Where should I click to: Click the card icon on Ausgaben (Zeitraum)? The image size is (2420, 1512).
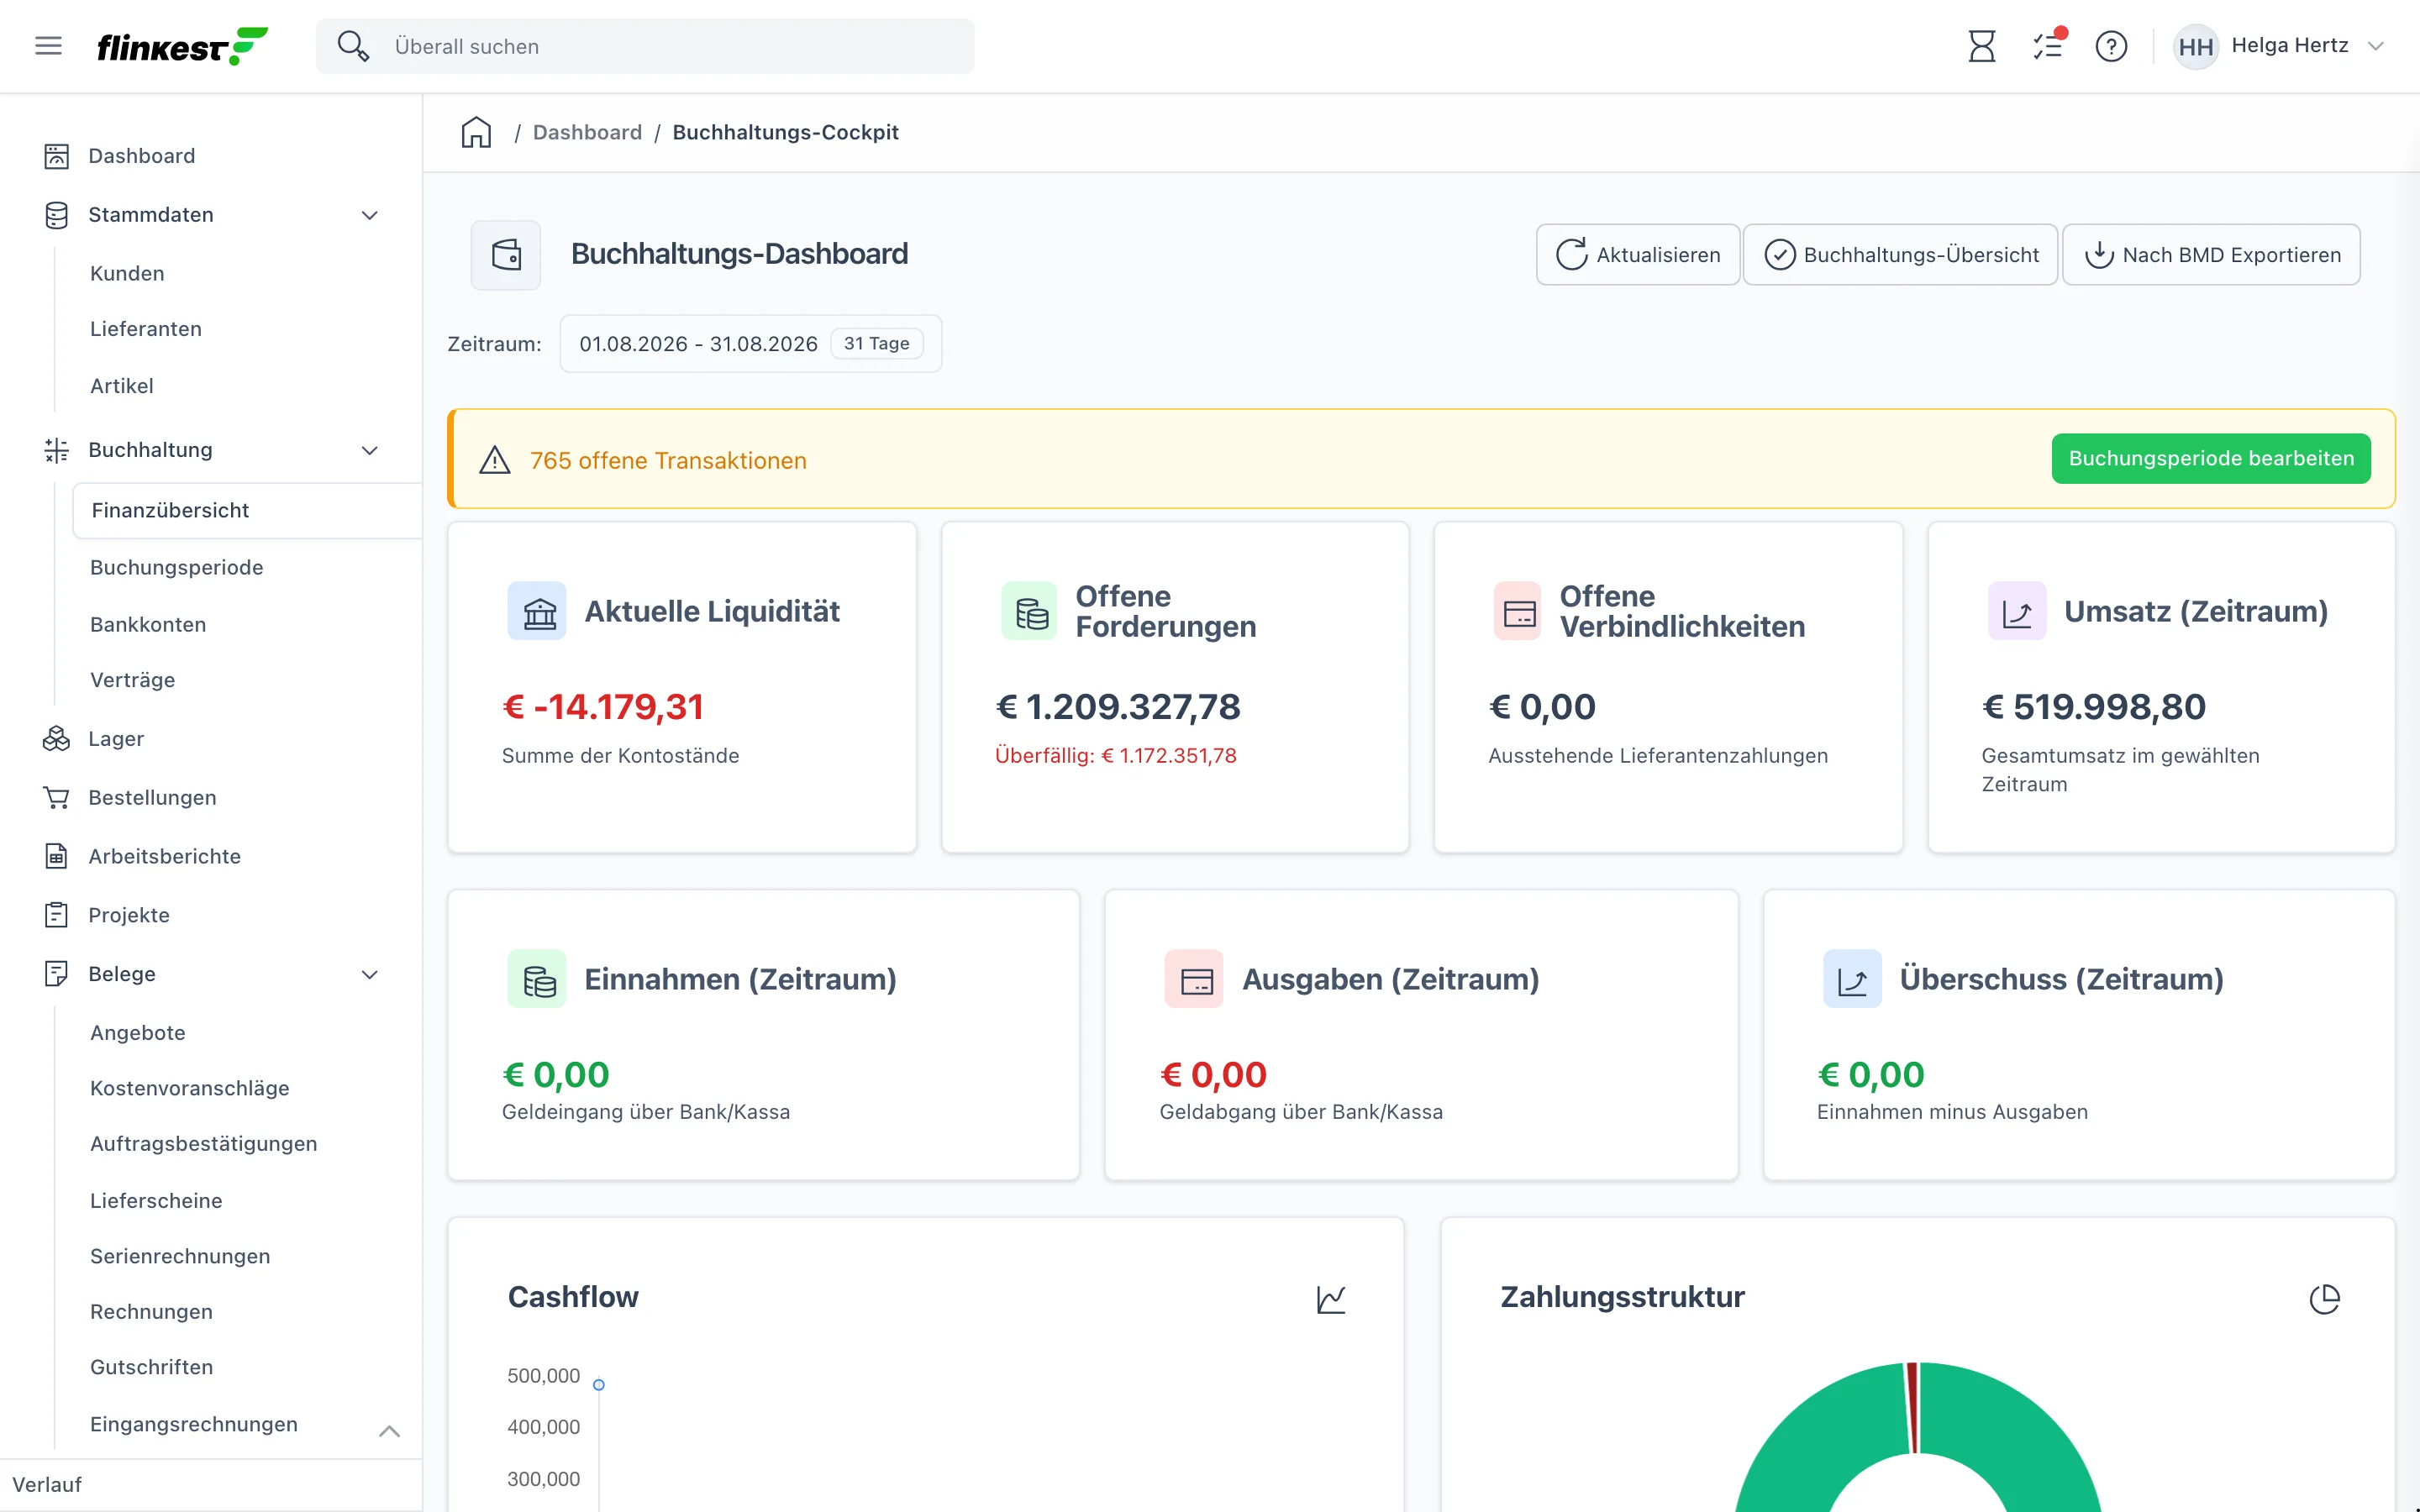tap(1195, 979)
